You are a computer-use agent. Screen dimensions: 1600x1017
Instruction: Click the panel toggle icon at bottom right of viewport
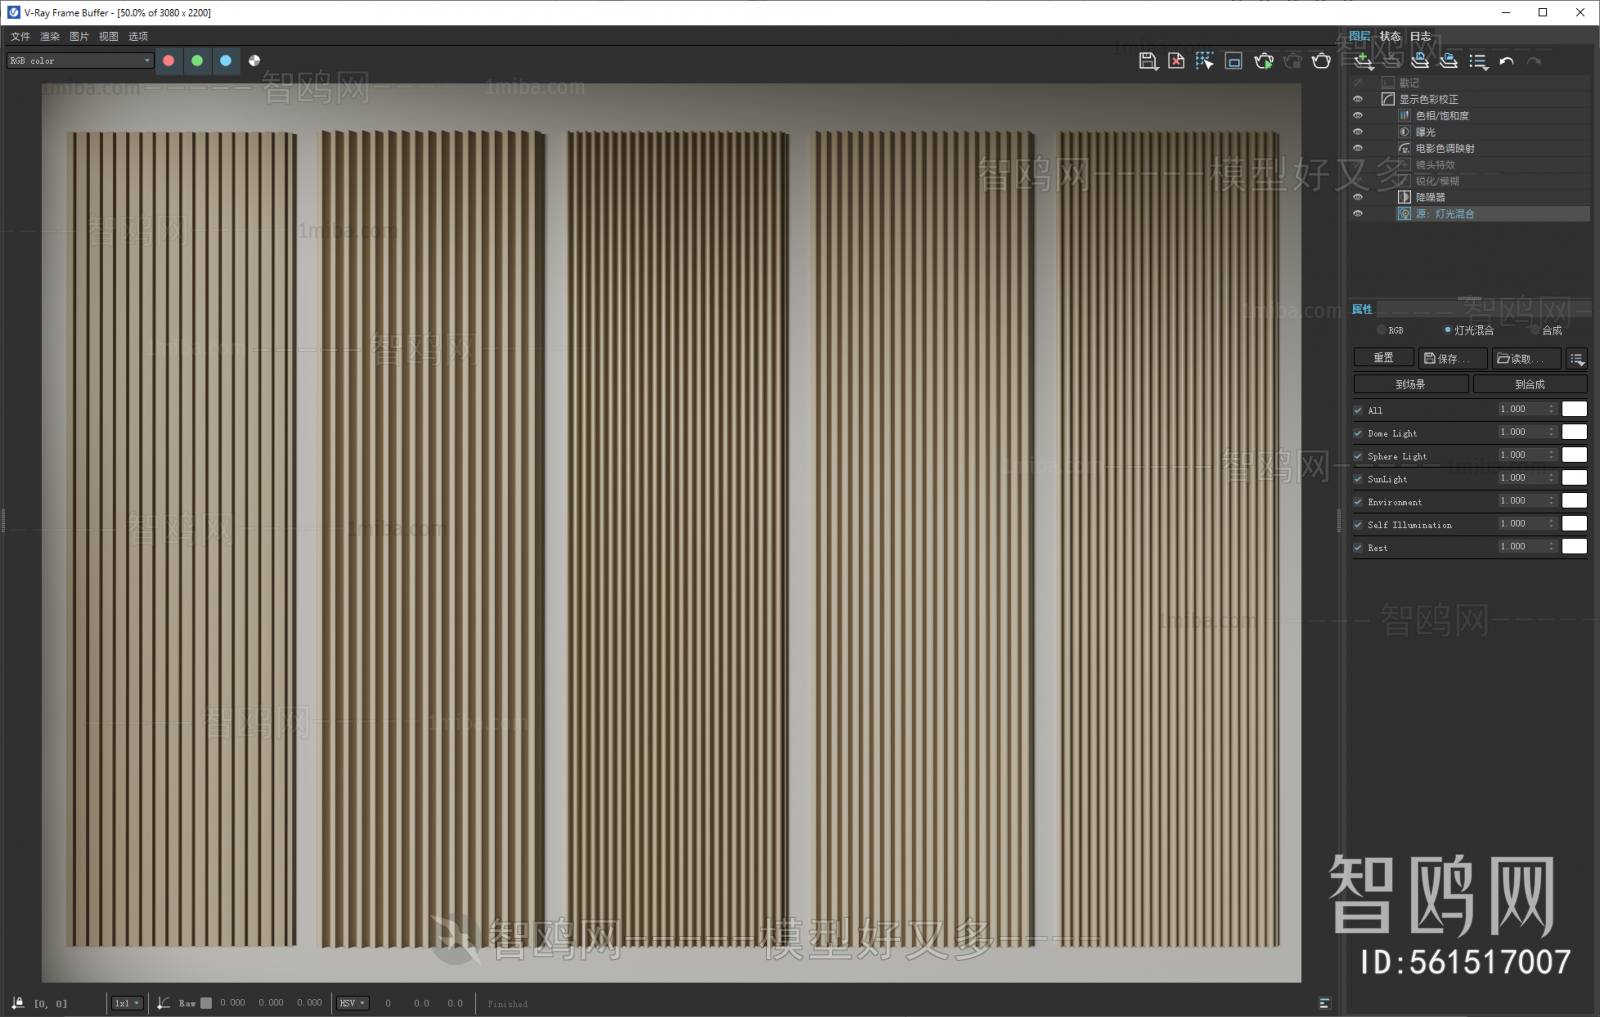[x=1324, y=1003]
